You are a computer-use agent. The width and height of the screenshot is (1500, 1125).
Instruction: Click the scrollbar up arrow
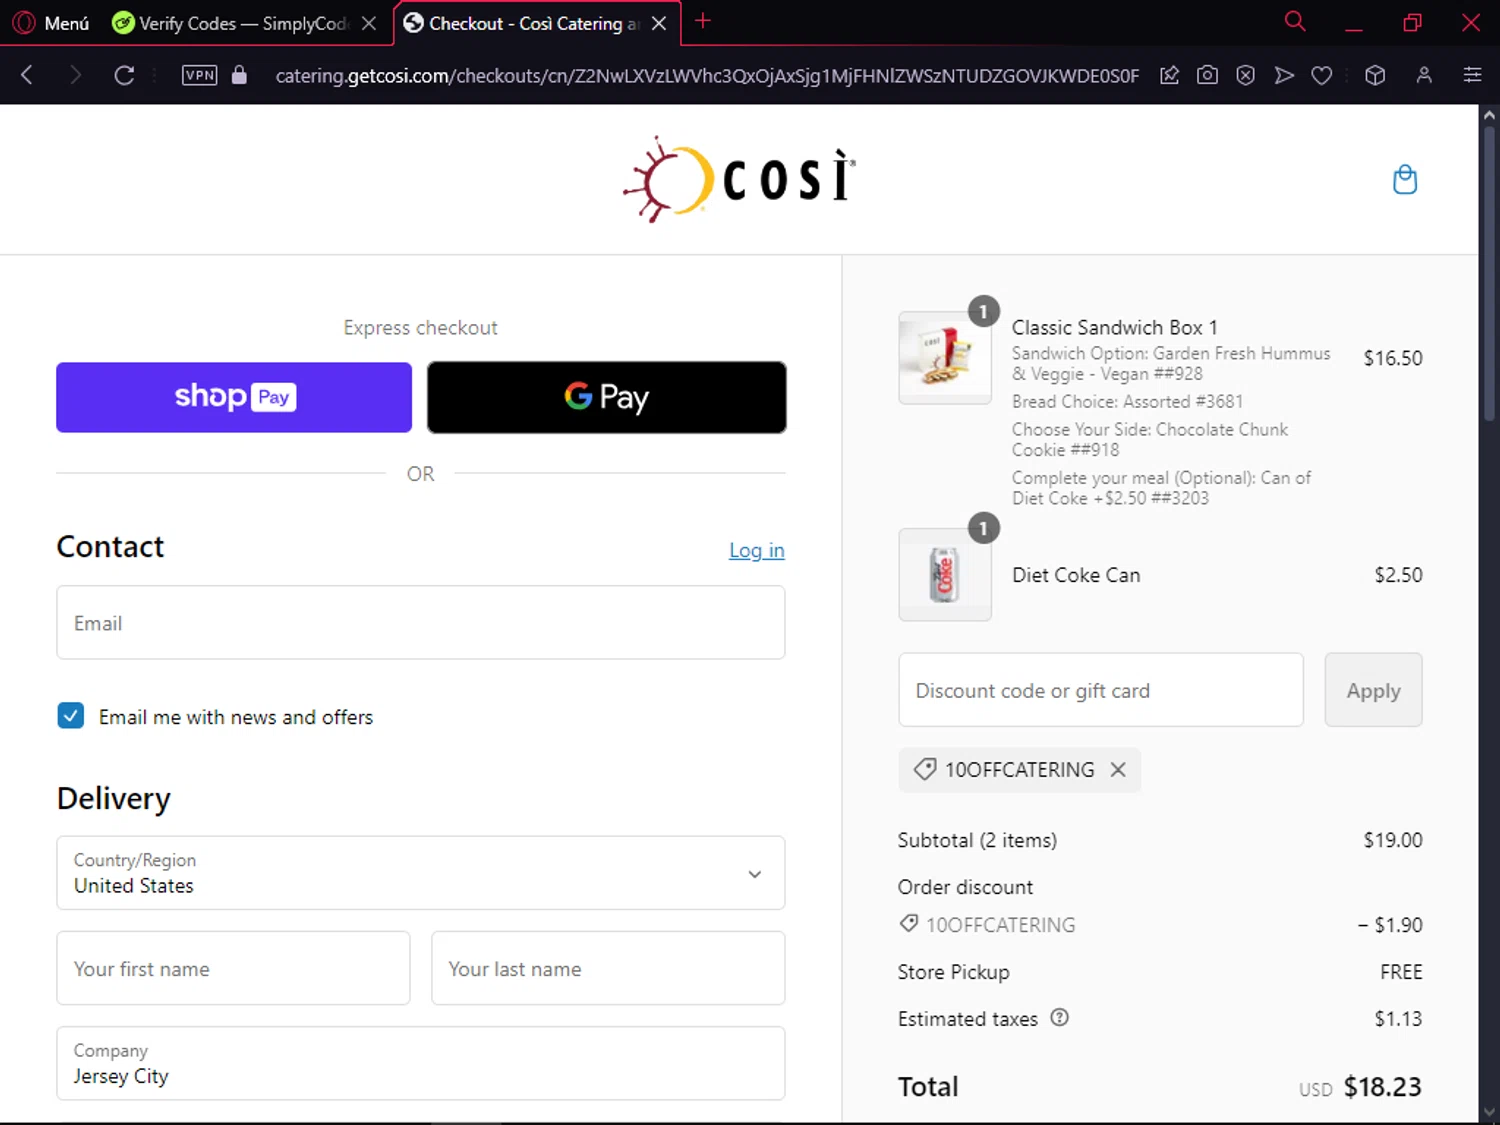[x=1489, y=115]
